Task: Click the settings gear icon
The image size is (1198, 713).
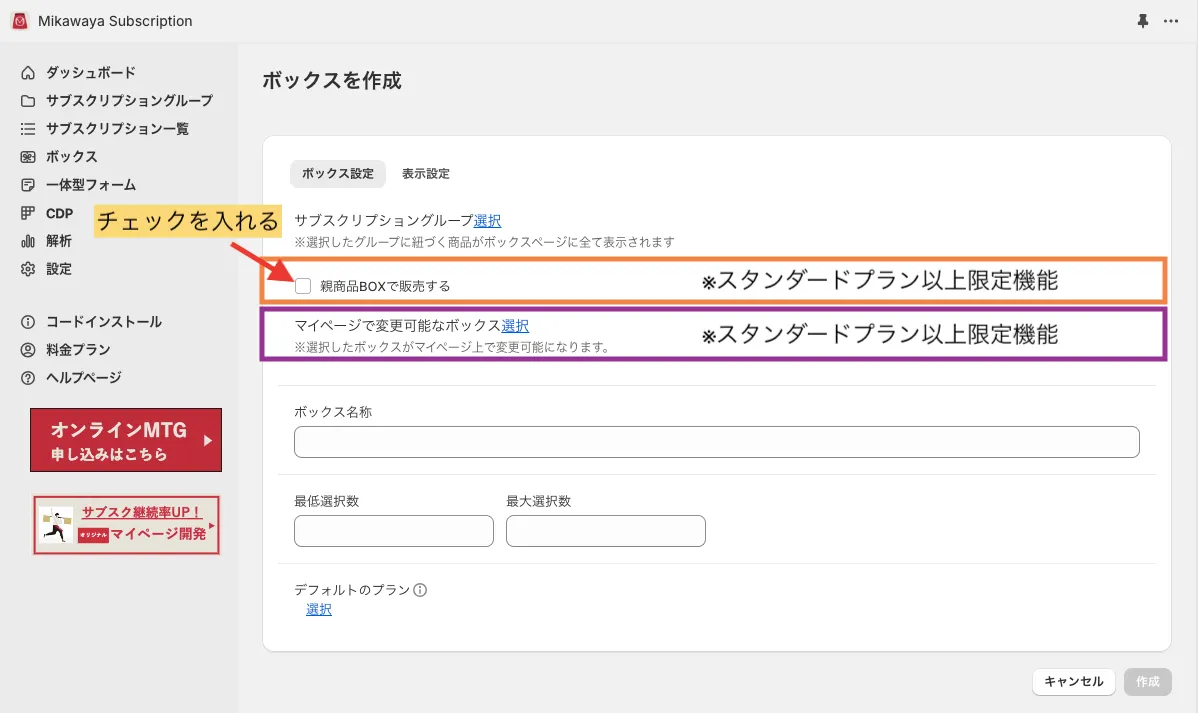Action: click(x=28, y=269)
